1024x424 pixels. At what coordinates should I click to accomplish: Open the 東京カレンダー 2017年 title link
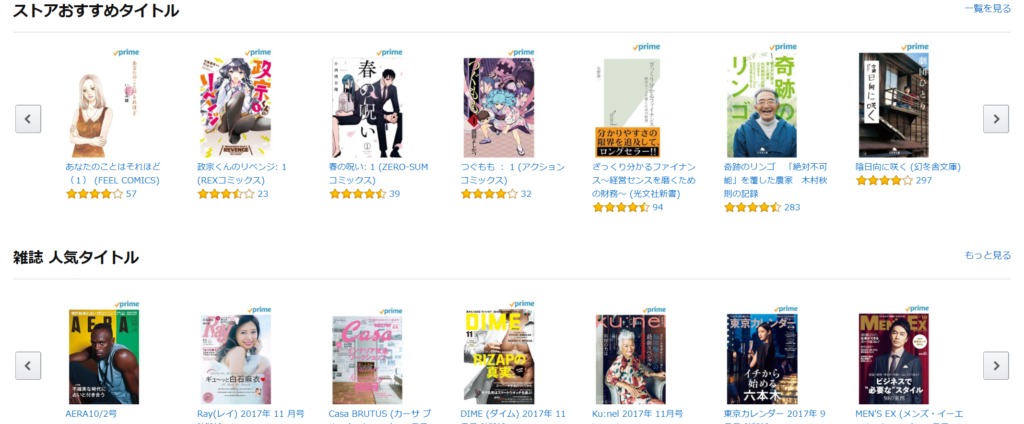pyautogui.click(x=775, y=414)
